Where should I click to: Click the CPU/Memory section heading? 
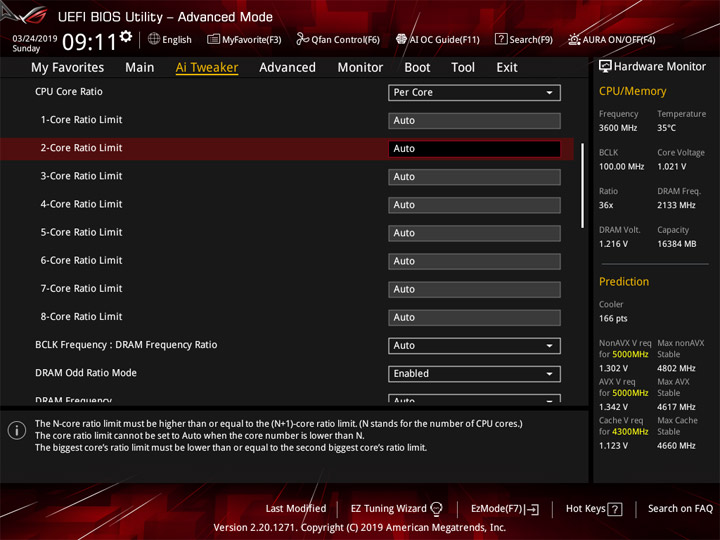click(632, 91)
